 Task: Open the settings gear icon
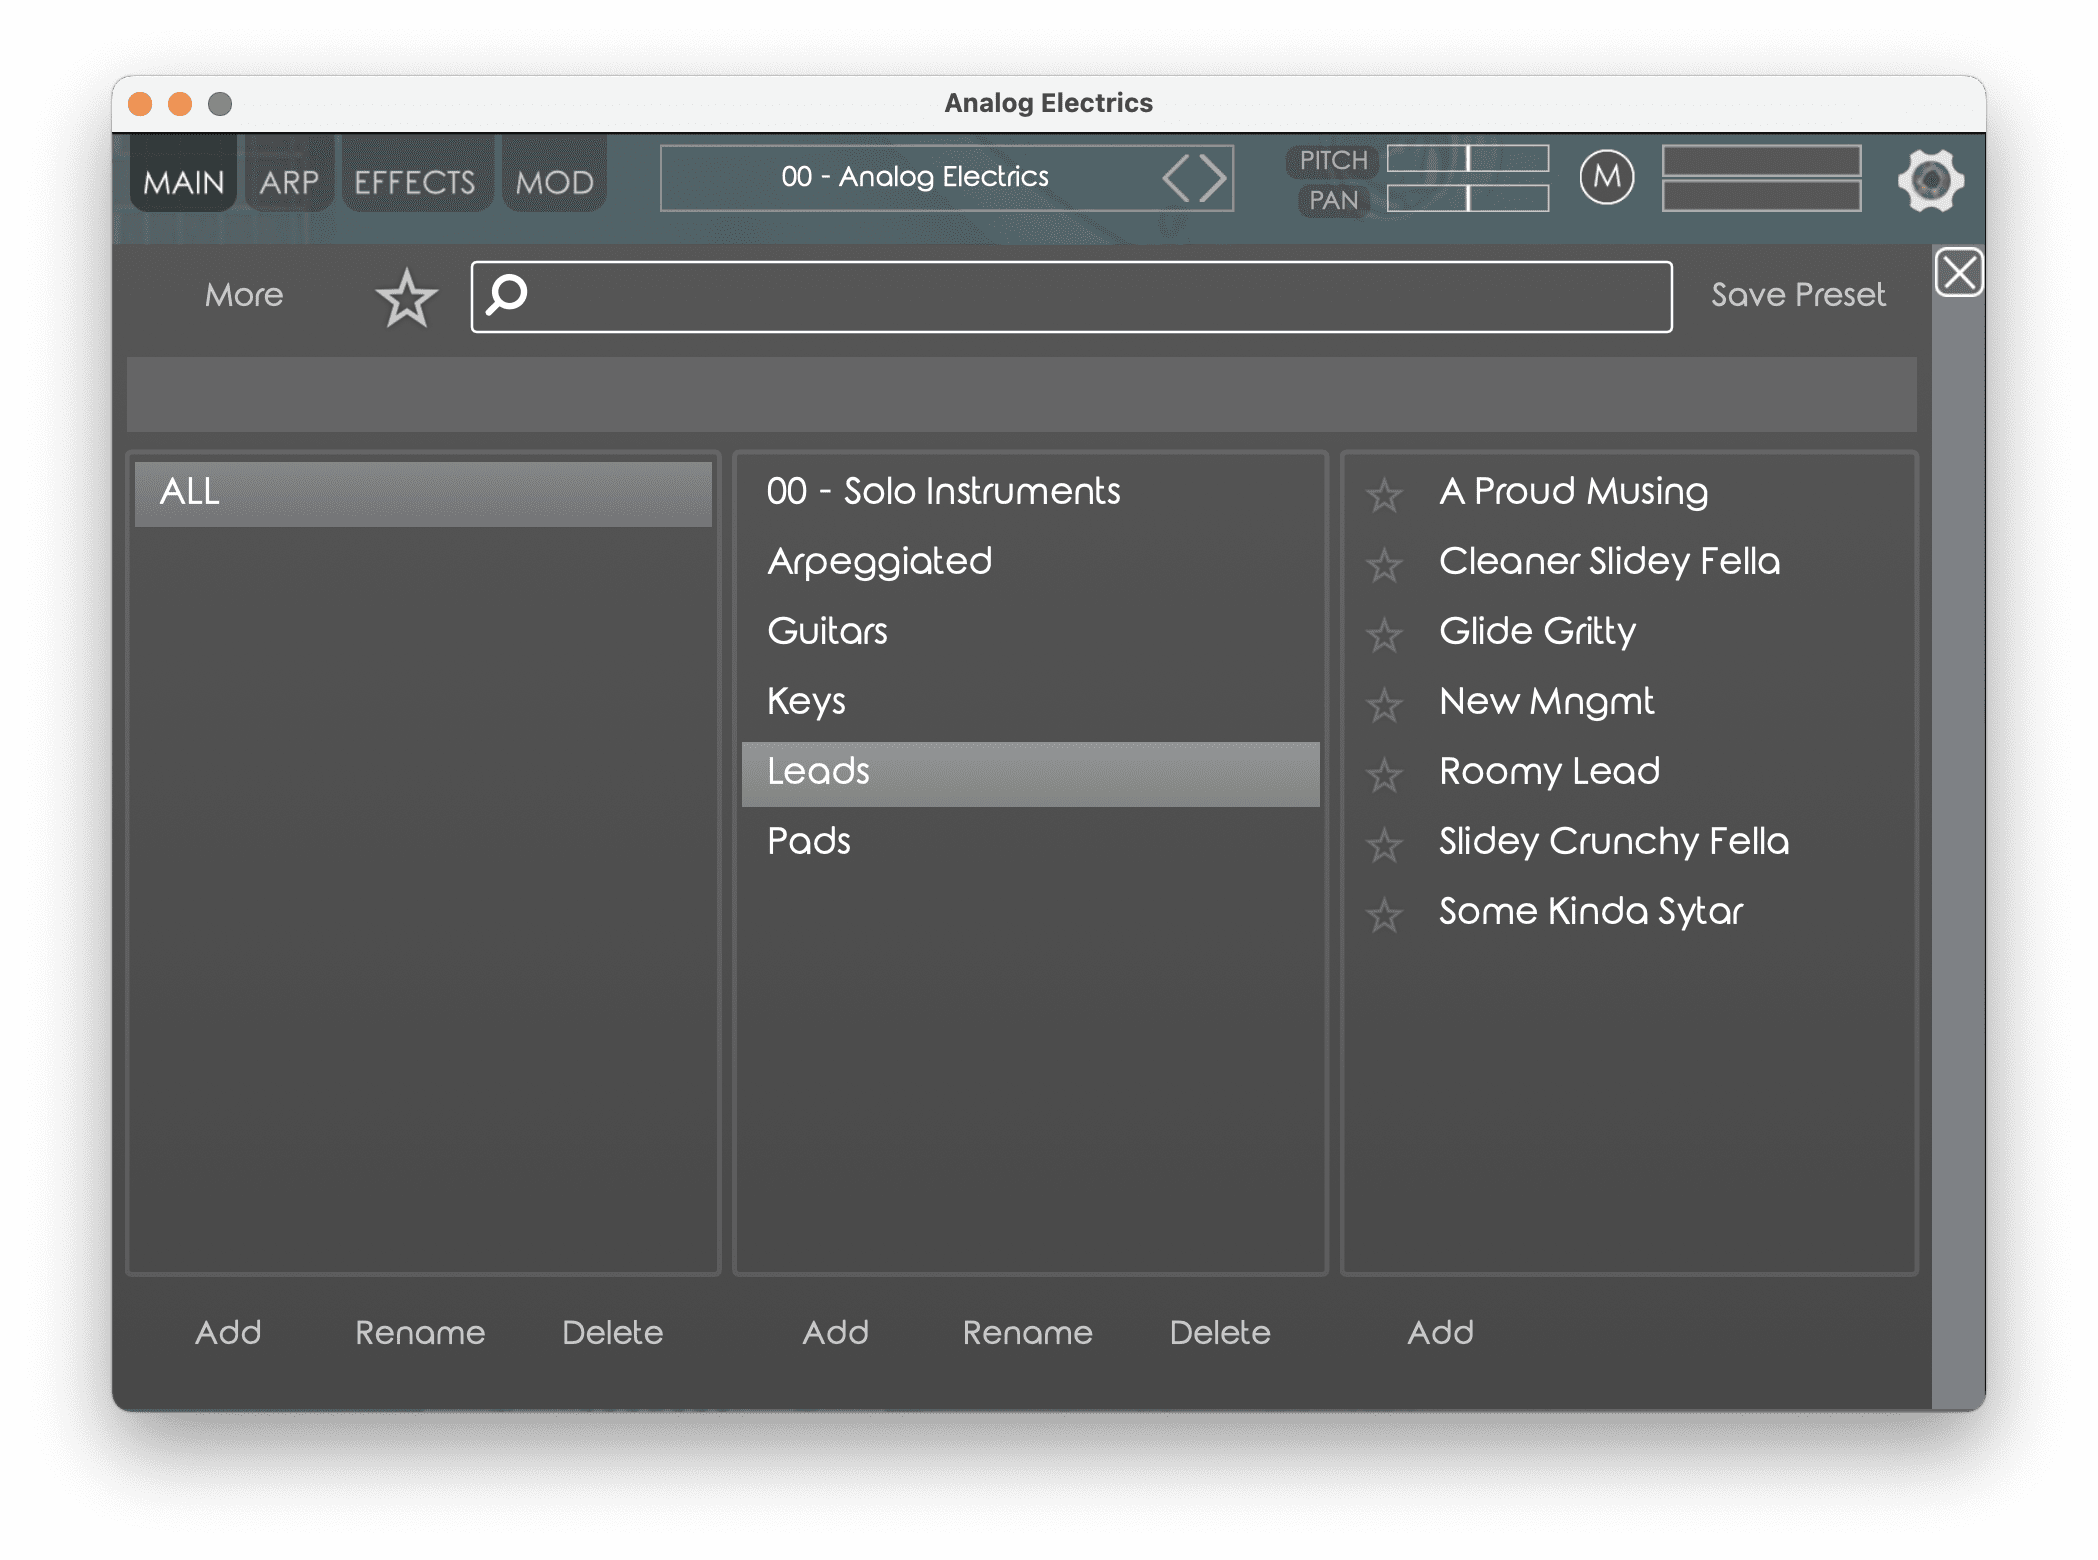point(1930,180)
